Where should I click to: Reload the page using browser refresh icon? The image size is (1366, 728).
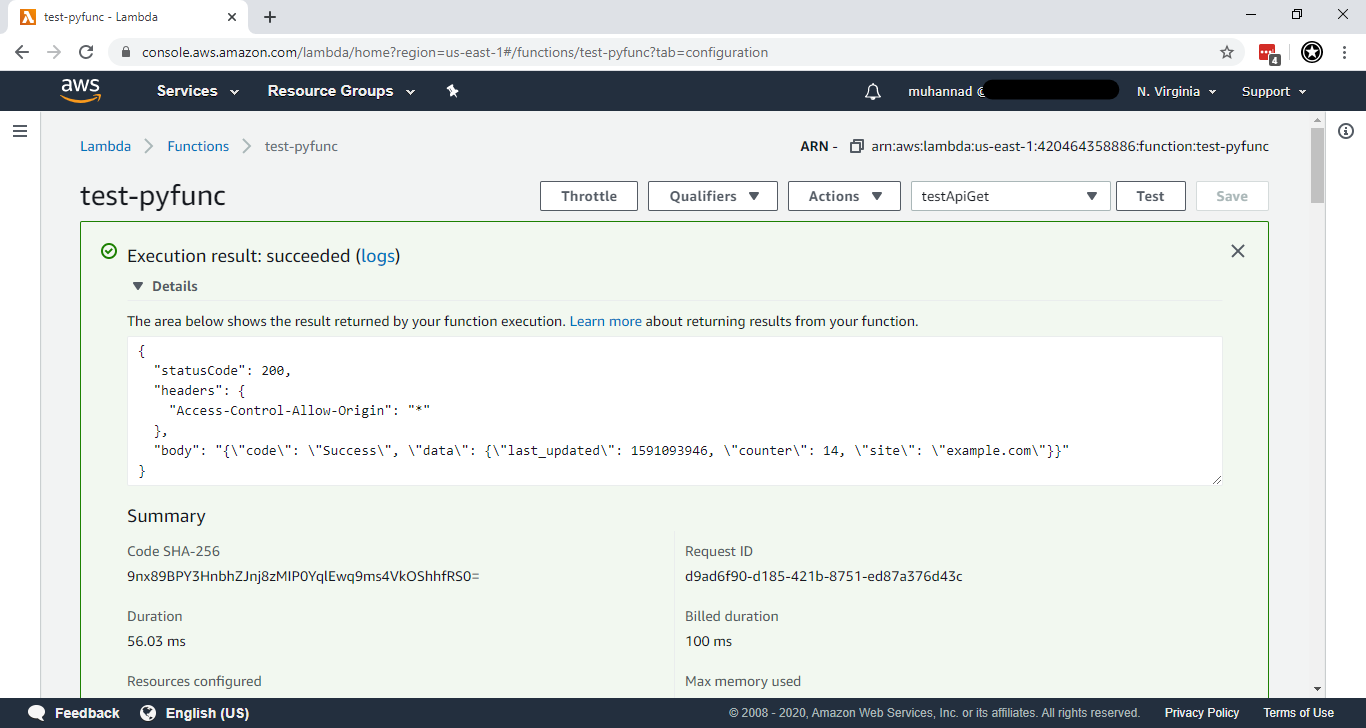pyautogui.click(x=86, y=52)
